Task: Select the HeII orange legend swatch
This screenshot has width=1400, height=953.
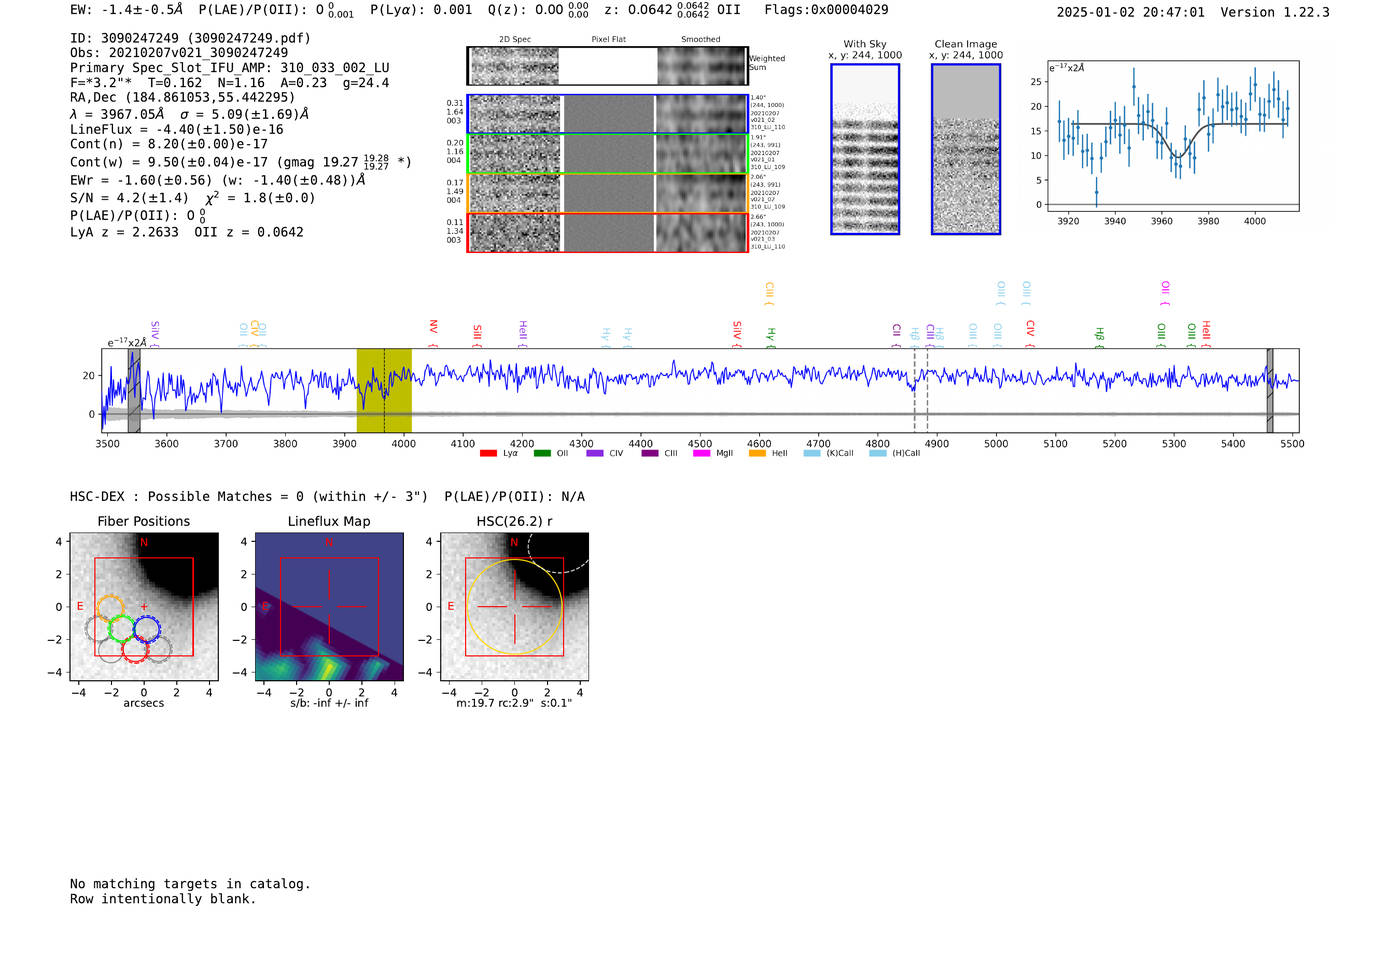Action: pyautogui.click(x=757, y=453)
